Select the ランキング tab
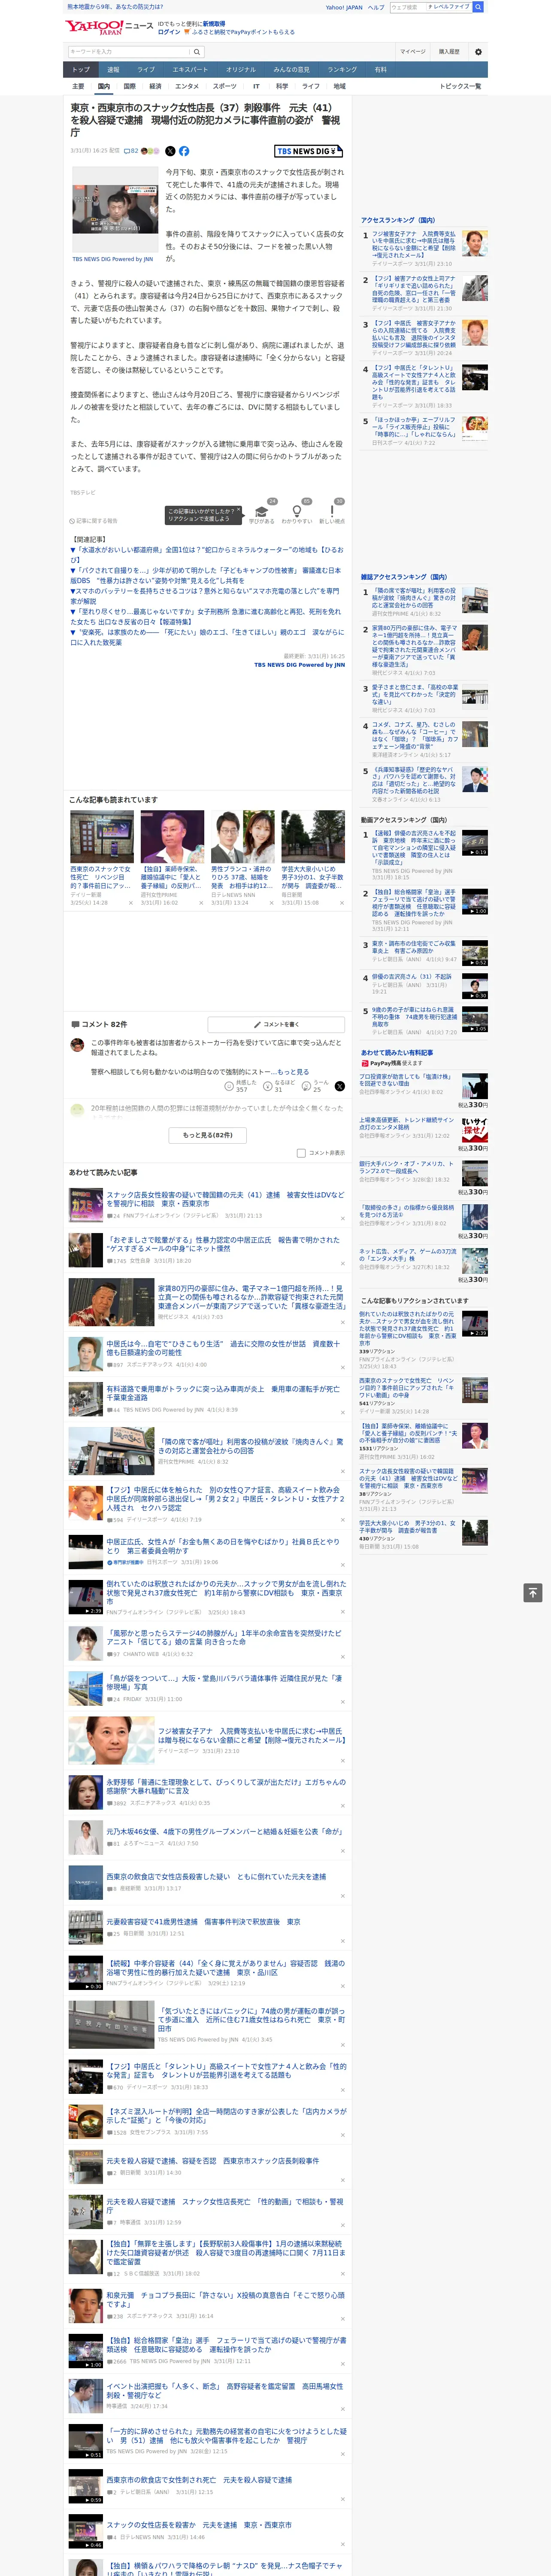 [x=342, y=70]
